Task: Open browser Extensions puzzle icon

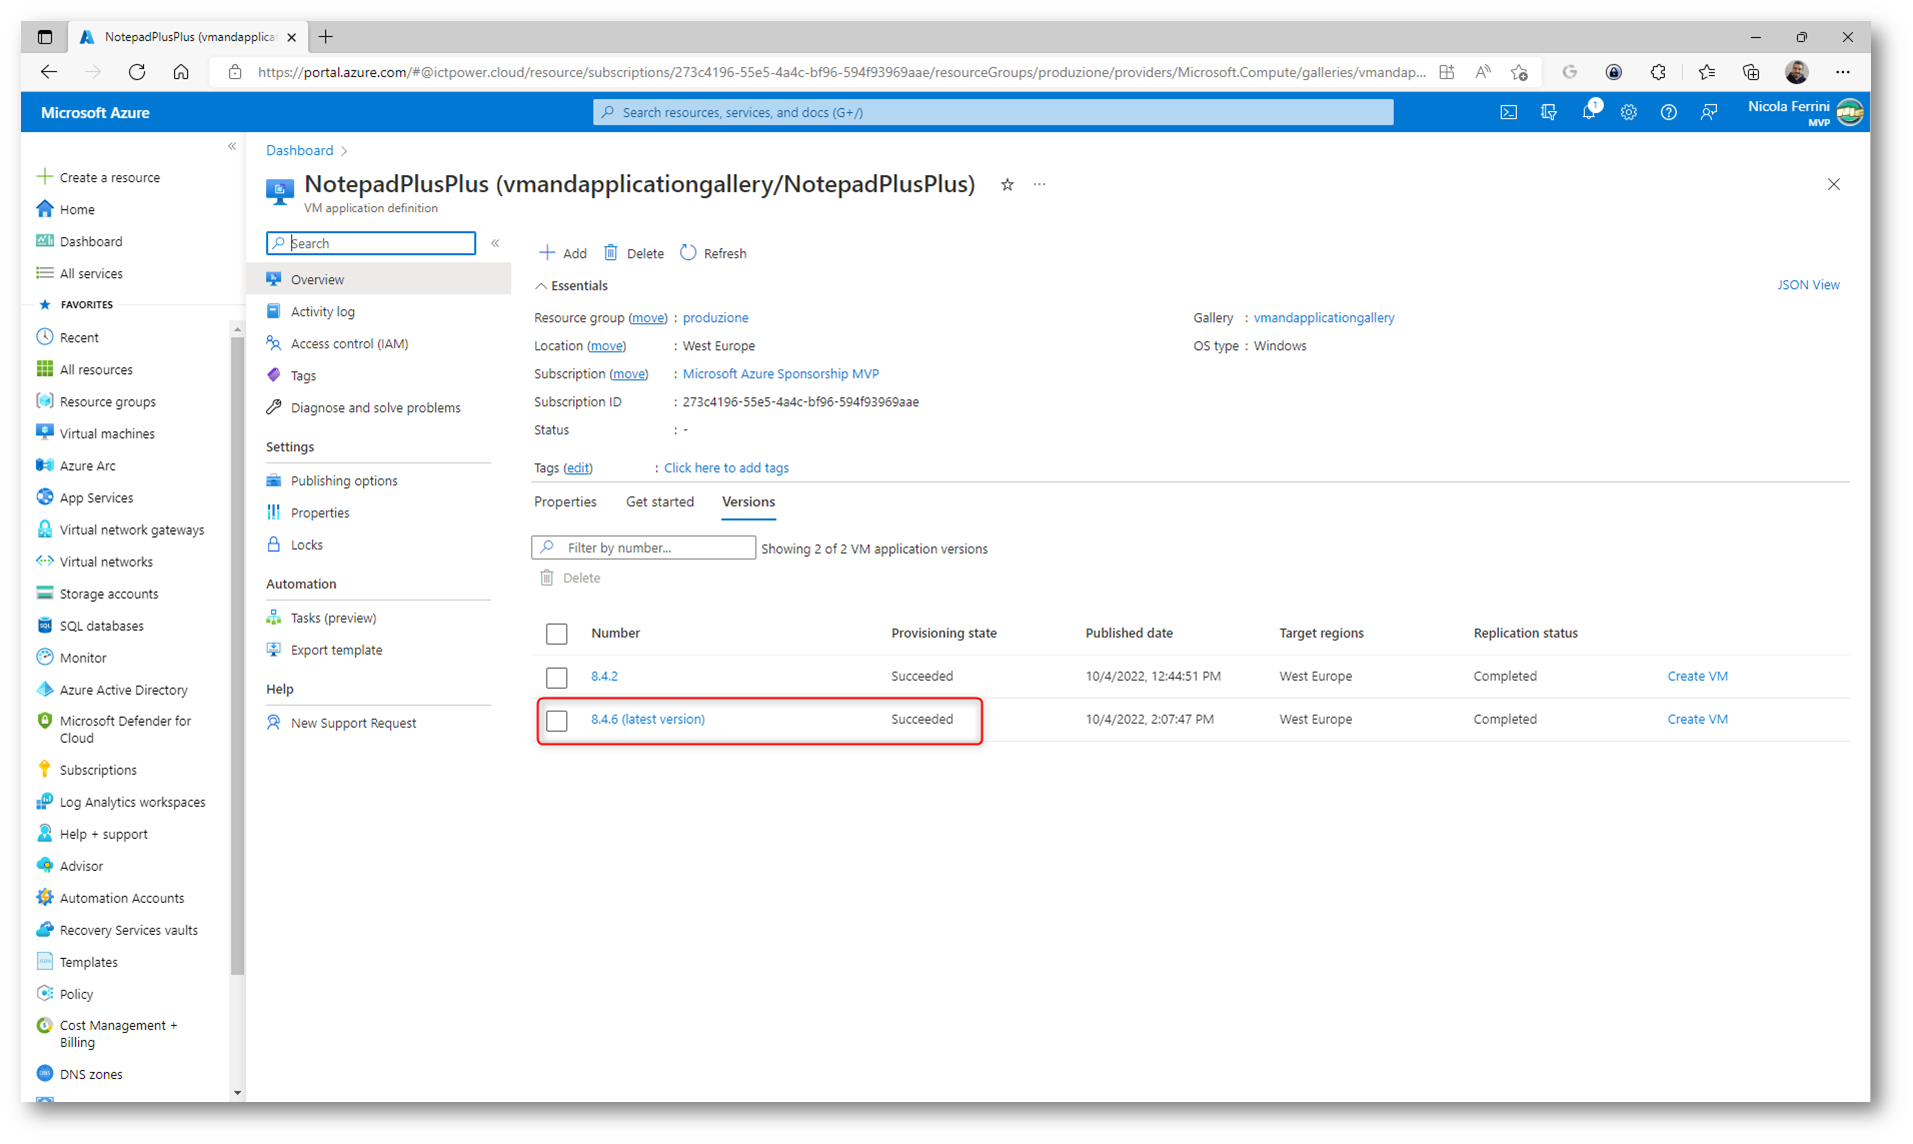Action: [x=1658, y=72]
